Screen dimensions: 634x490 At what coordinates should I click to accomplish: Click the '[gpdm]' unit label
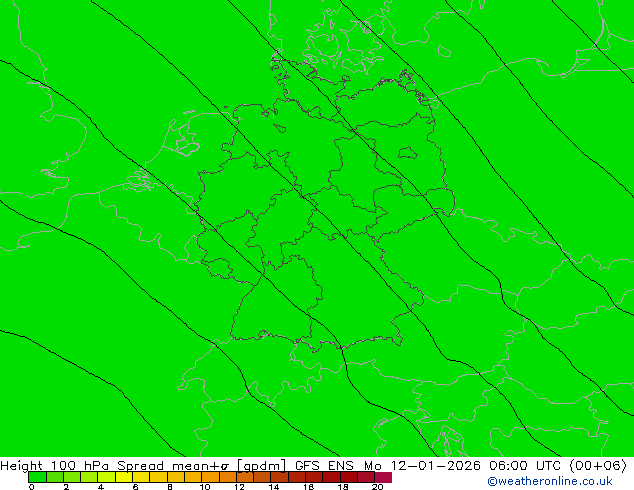tap(261, 465)
